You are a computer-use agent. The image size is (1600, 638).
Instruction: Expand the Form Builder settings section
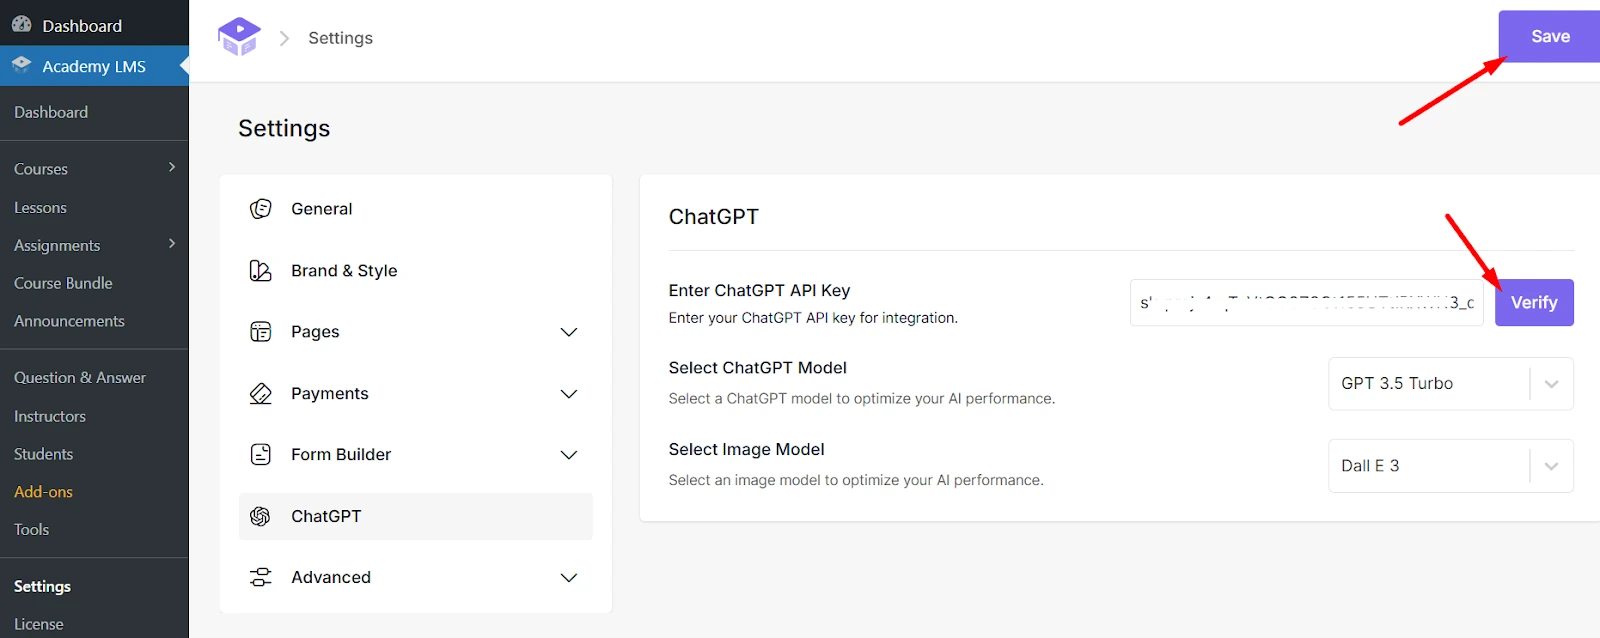click(x=569, y=455)
